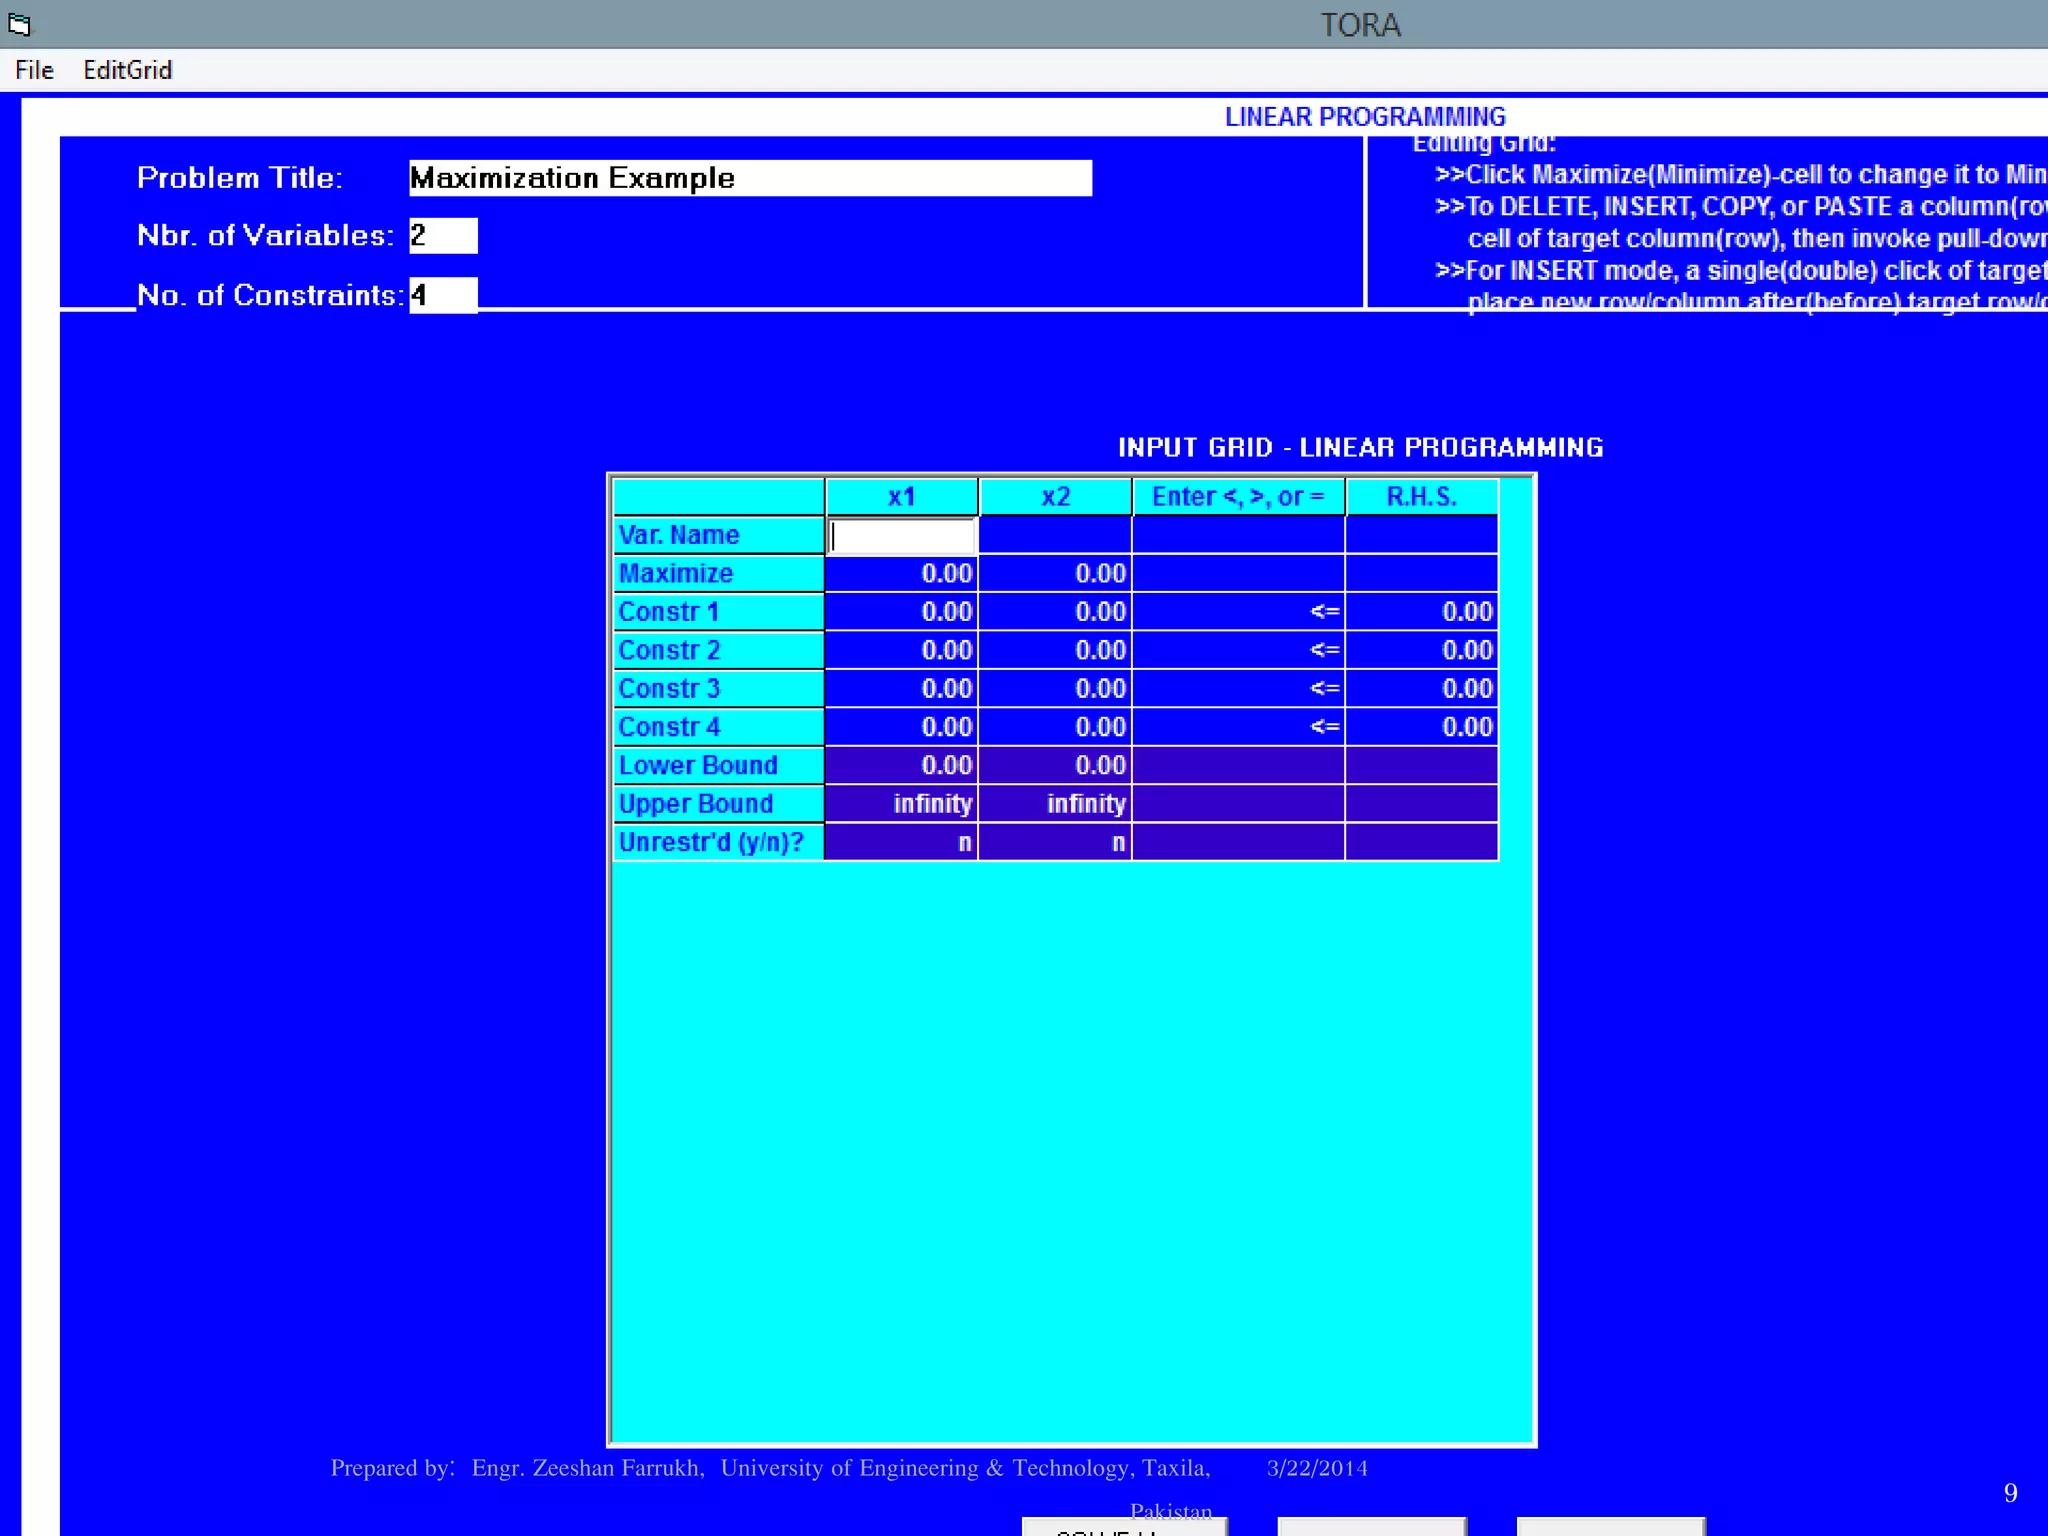The height and width of the screenshot is (1536, 2048).
Task: Select the x2 column header
Action: pyautogui.click(x=1055, y=496)
